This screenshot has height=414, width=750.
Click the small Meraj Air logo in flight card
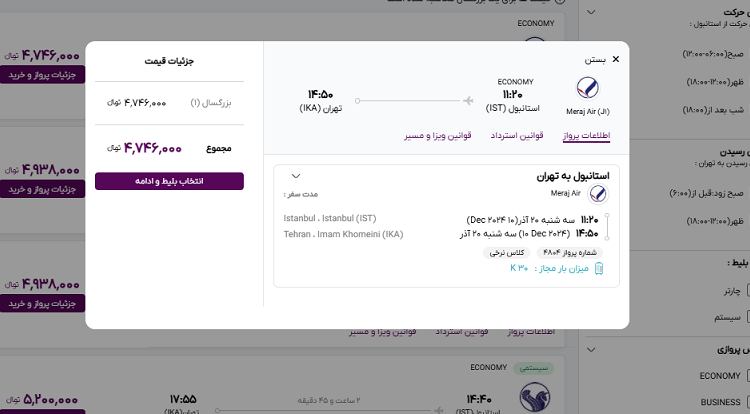click(598, 194)
